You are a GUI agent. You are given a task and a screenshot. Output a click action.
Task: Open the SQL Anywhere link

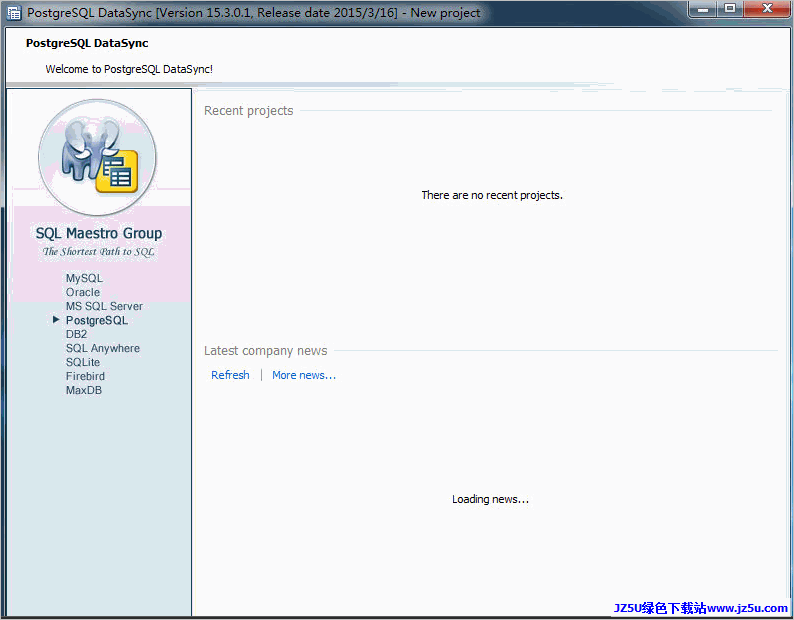point(103,348)
